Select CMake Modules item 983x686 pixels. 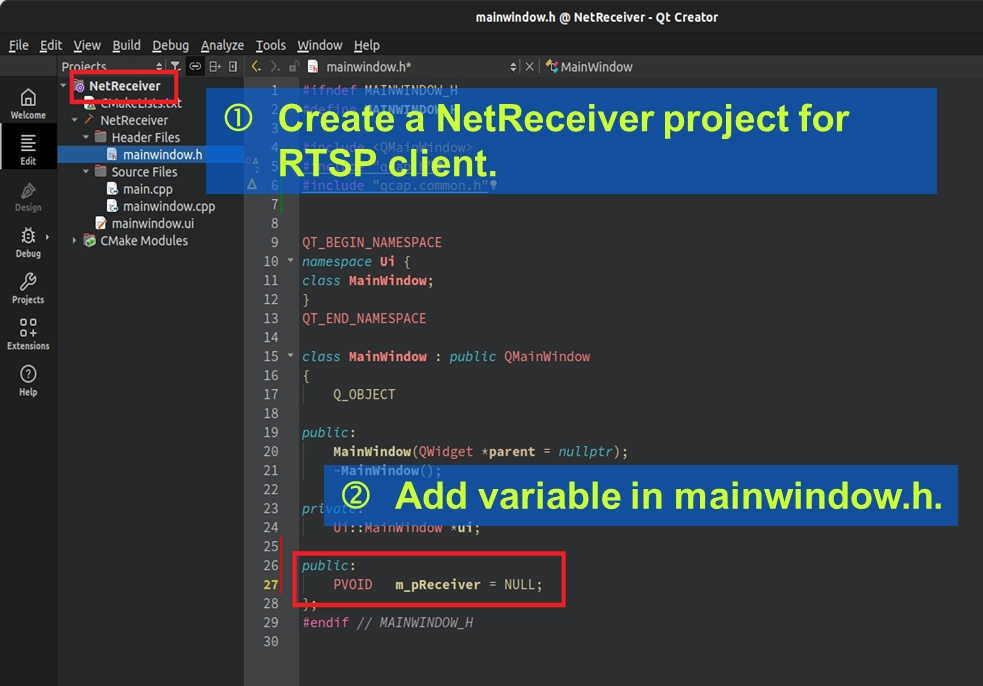pos(144,240)
